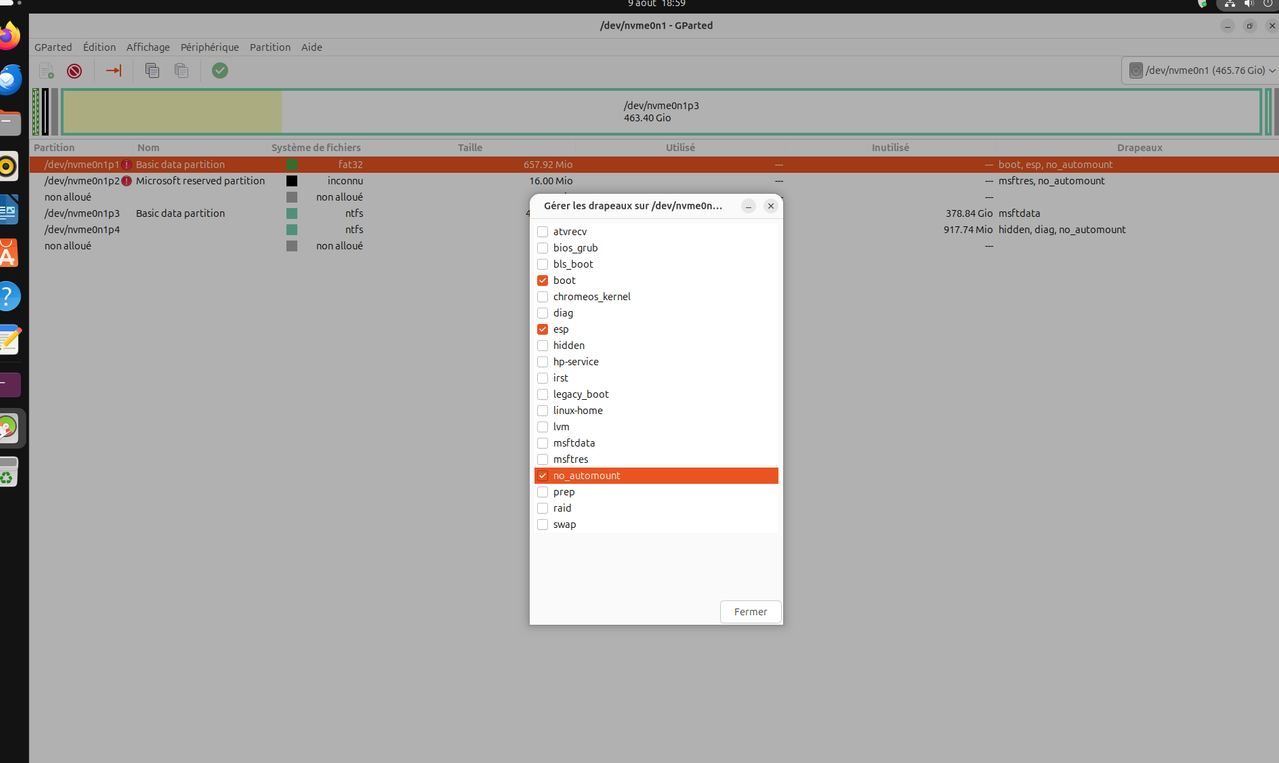Open Rhythmbox from the dock
Viewport: 1279px width, 763px height.
8,166
